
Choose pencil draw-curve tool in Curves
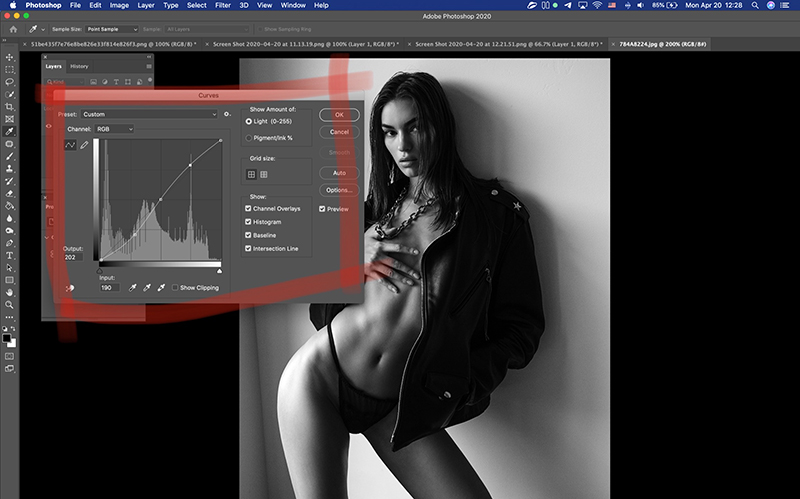84,145
